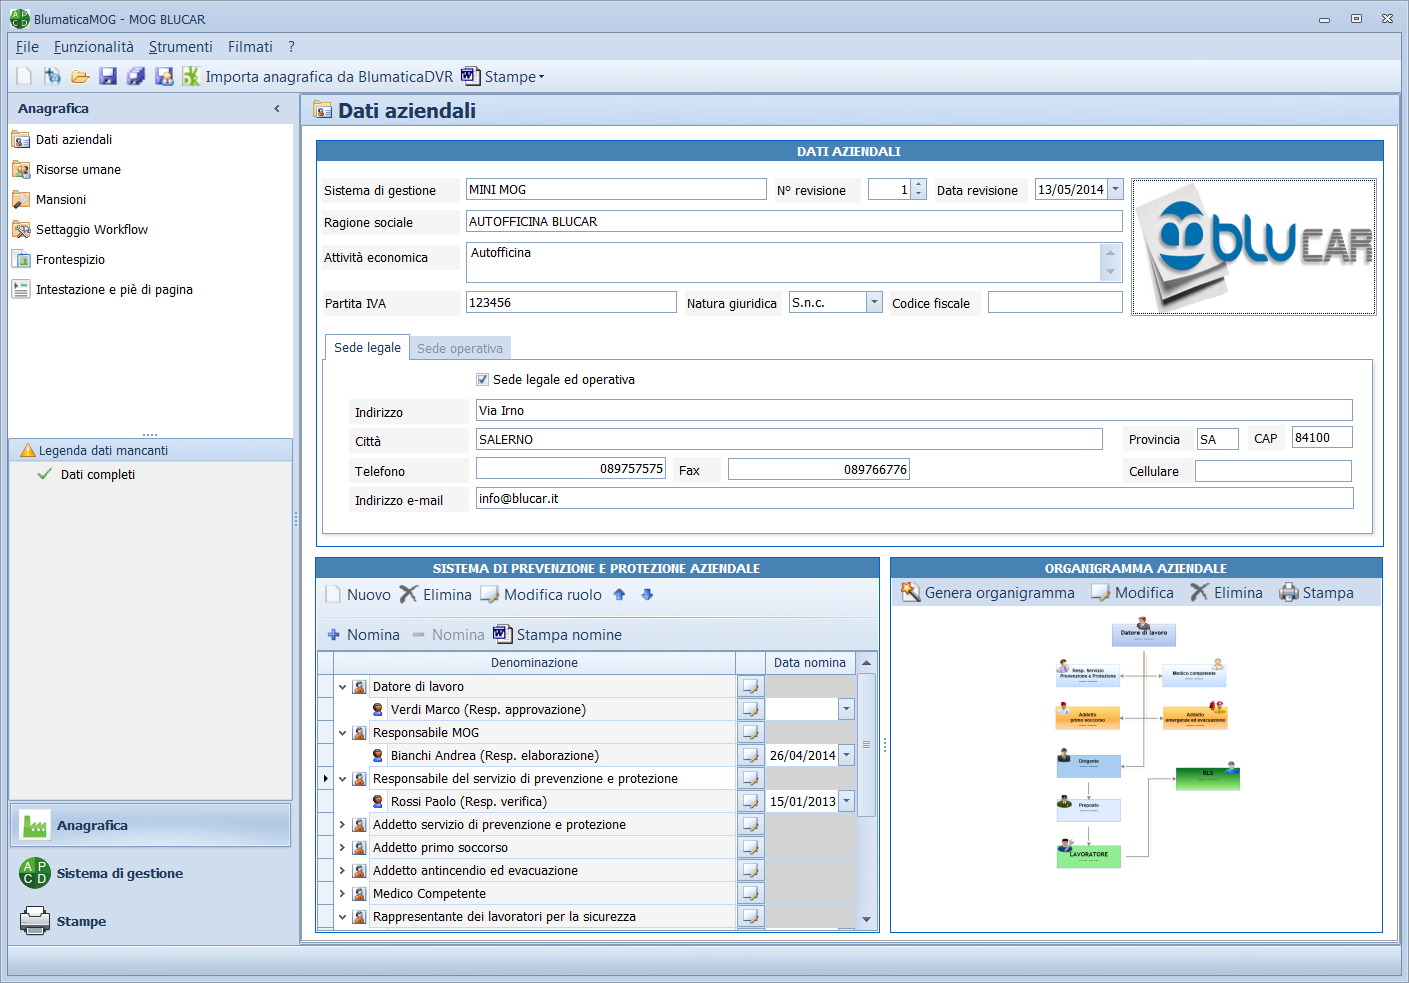The width and height of the screenshot is (1409, 983).
Task: Click the roles table vertical scrollbar
Action: [866, 744]
